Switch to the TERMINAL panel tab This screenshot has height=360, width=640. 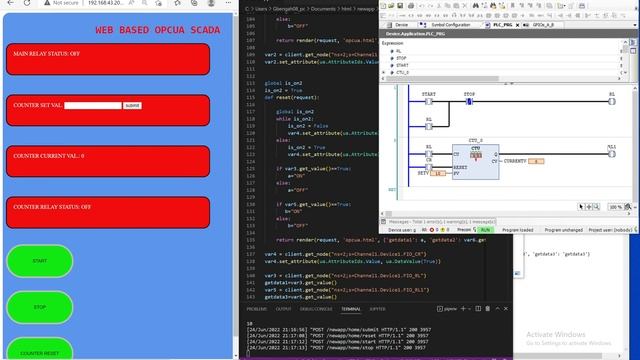coord(351,309)
